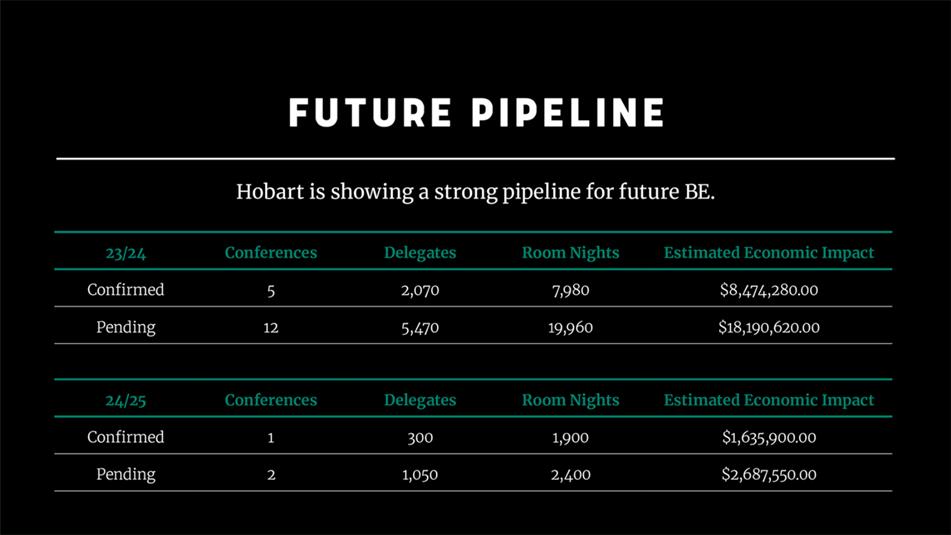The height and width of the screenshot is (535, 951).
Task: Select the Conferences header in the 23/24 table
Action: [271, 252]
